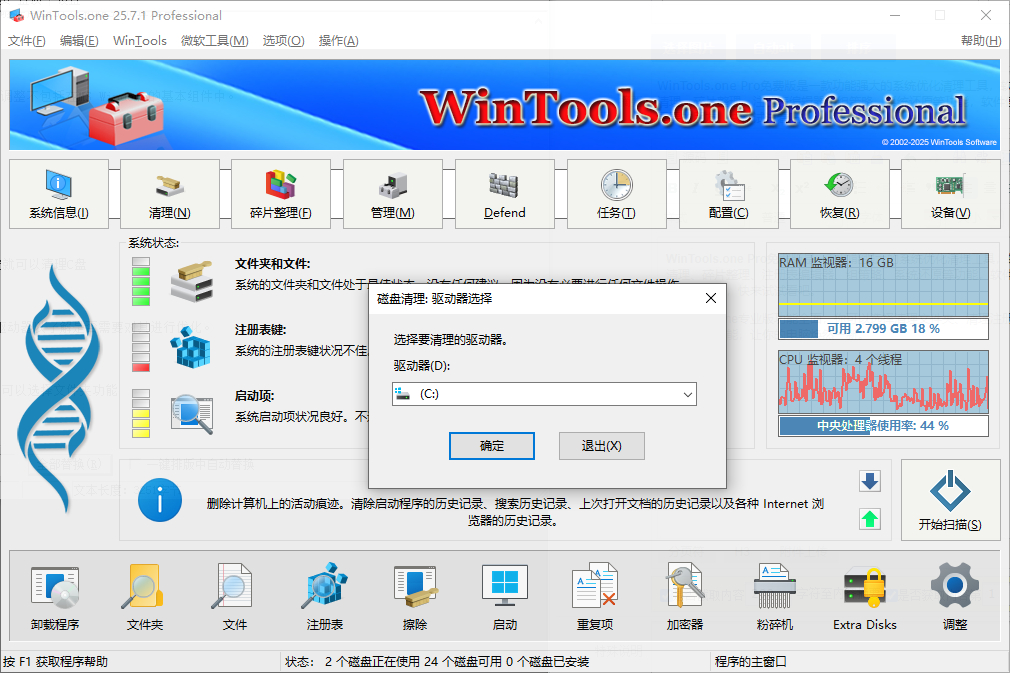1010x673 pixels.
Task: Open the 注册表 registry tool
Action: tap(324, 597)
